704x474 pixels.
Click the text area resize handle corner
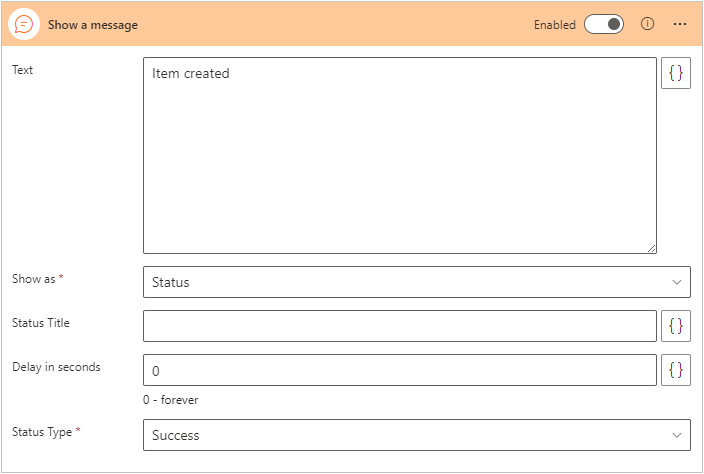(x=651, y=247)
